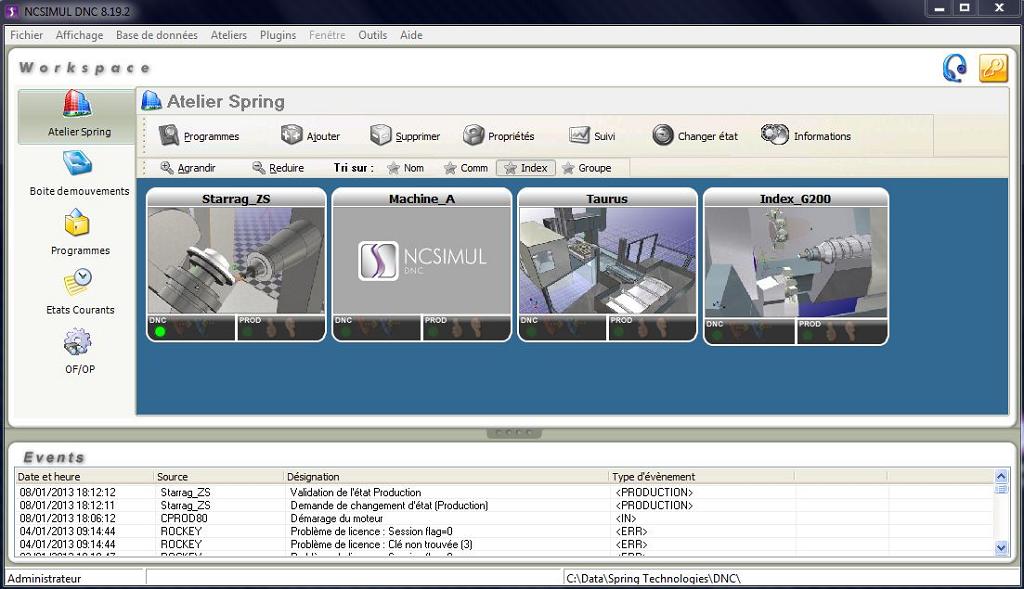Image resolution: width=1024 pixels, height=589 pixels.
Task: Open the Base de données menu
Action: pos(156,35)
